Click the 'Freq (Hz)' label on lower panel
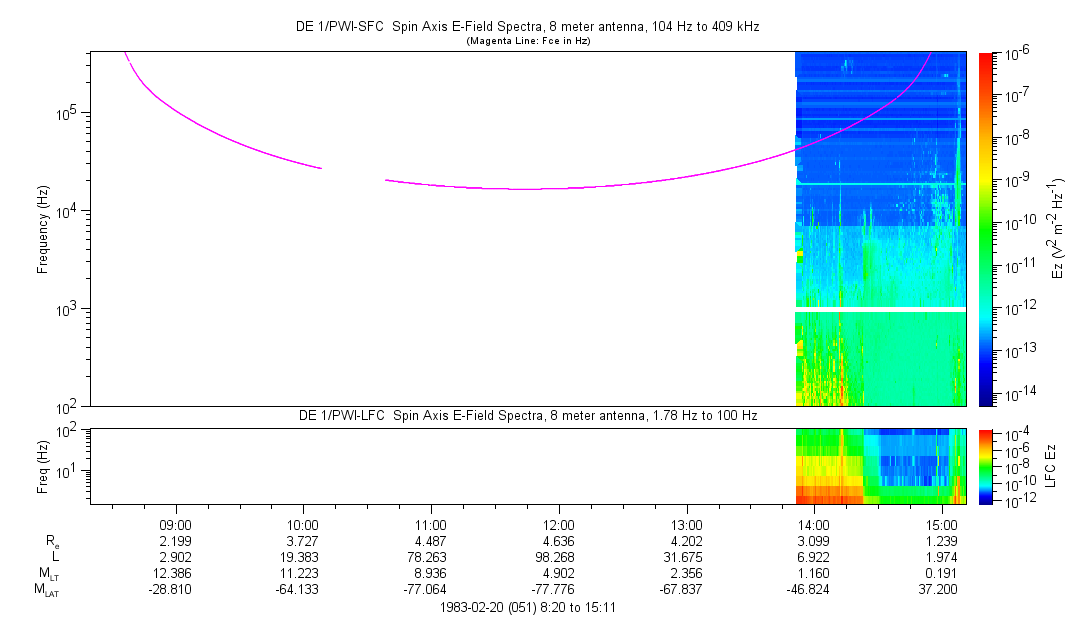 point(44,466)
